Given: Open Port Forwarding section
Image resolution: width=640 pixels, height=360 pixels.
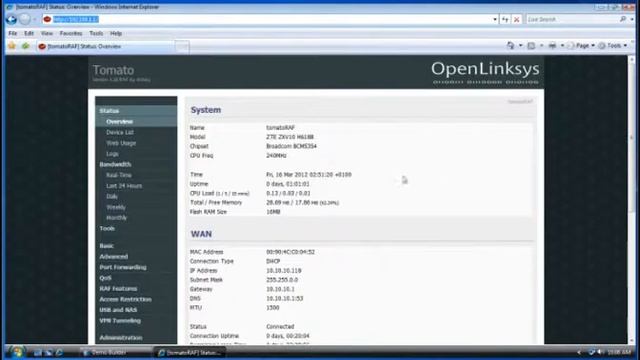Looking at the screenshot, I should (x=123, y=267).
